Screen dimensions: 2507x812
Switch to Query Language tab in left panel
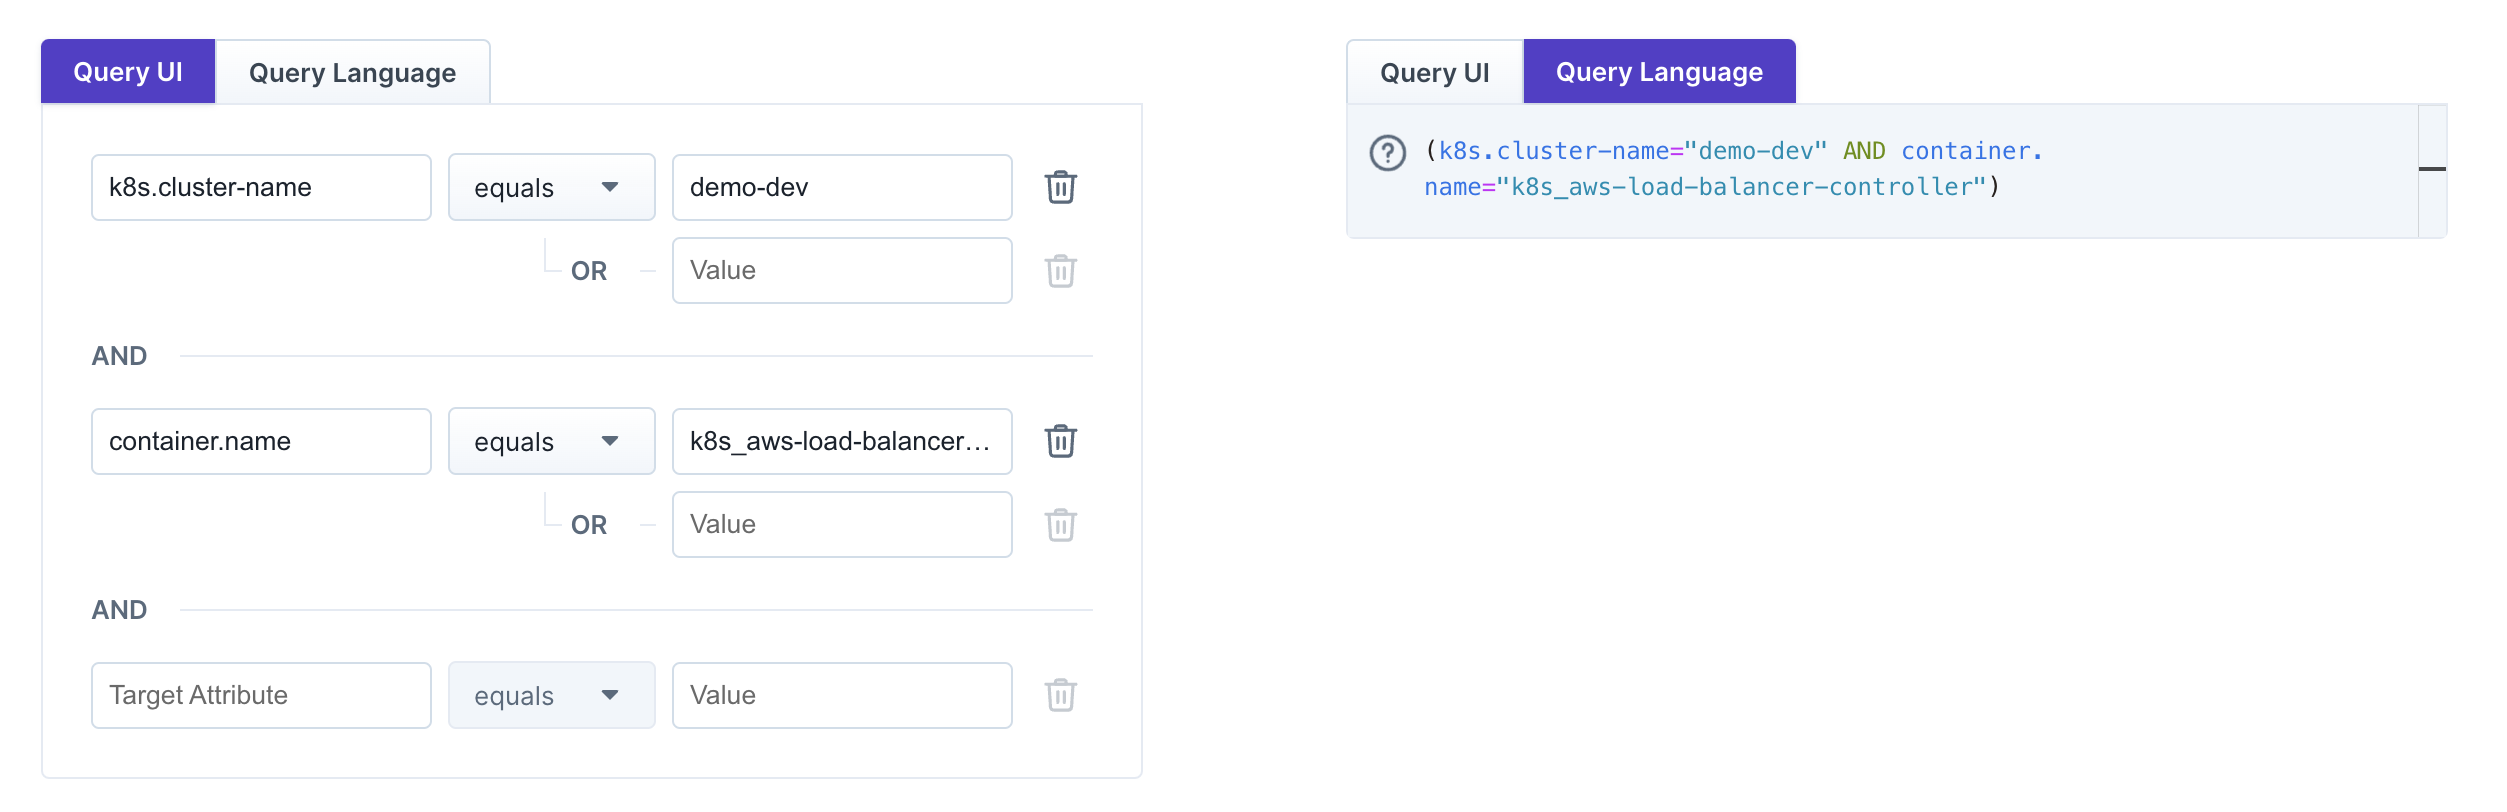pyautogui.click(x=352, y=72)
